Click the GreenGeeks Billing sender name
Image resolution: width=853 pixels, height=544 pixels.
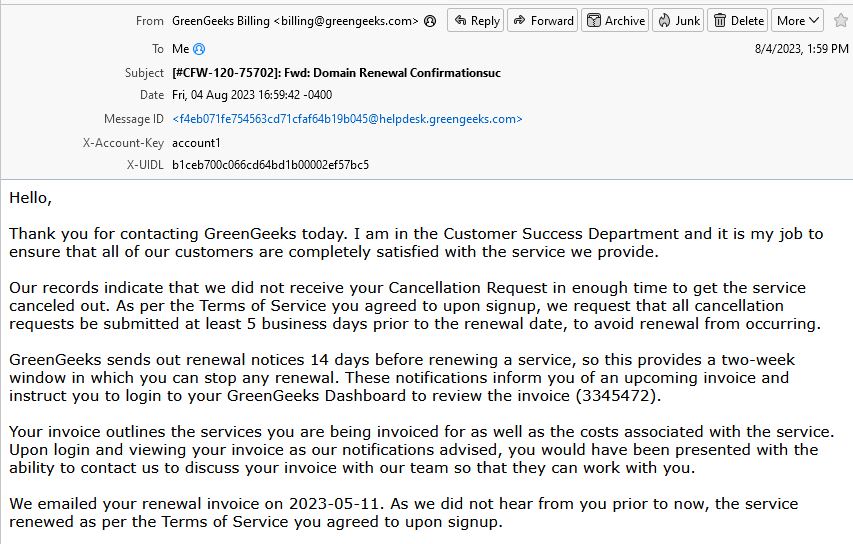(x=221, y=21)
